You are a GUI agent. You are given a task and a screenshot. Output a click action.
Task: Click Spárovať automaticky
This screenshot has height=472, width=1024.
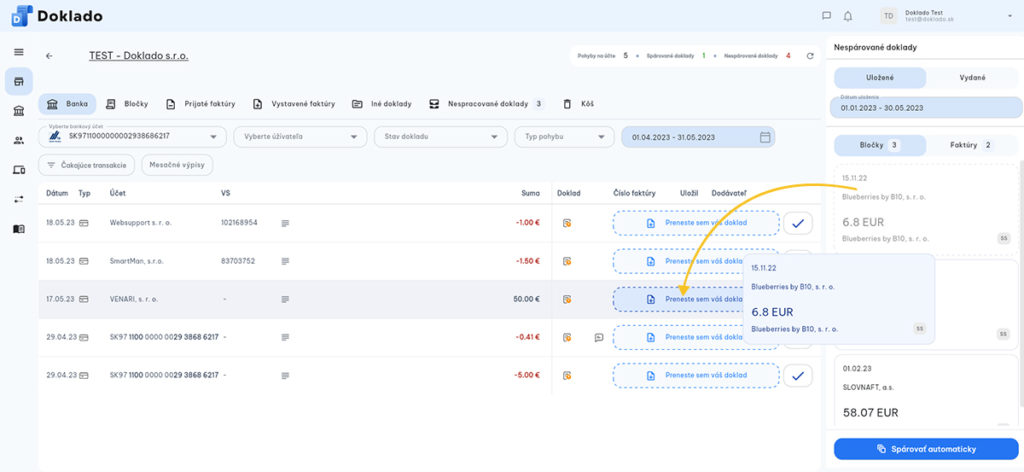[x=926, y=449]
